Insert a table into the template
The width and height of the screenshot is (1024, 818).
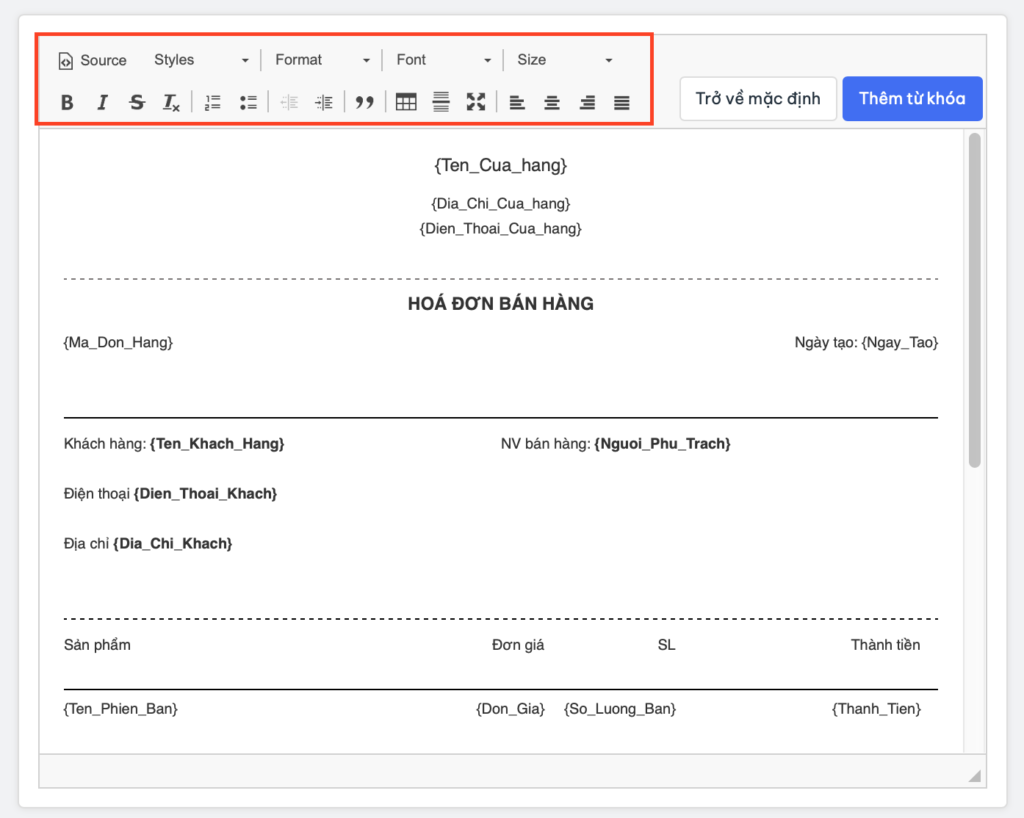[405, 102]
